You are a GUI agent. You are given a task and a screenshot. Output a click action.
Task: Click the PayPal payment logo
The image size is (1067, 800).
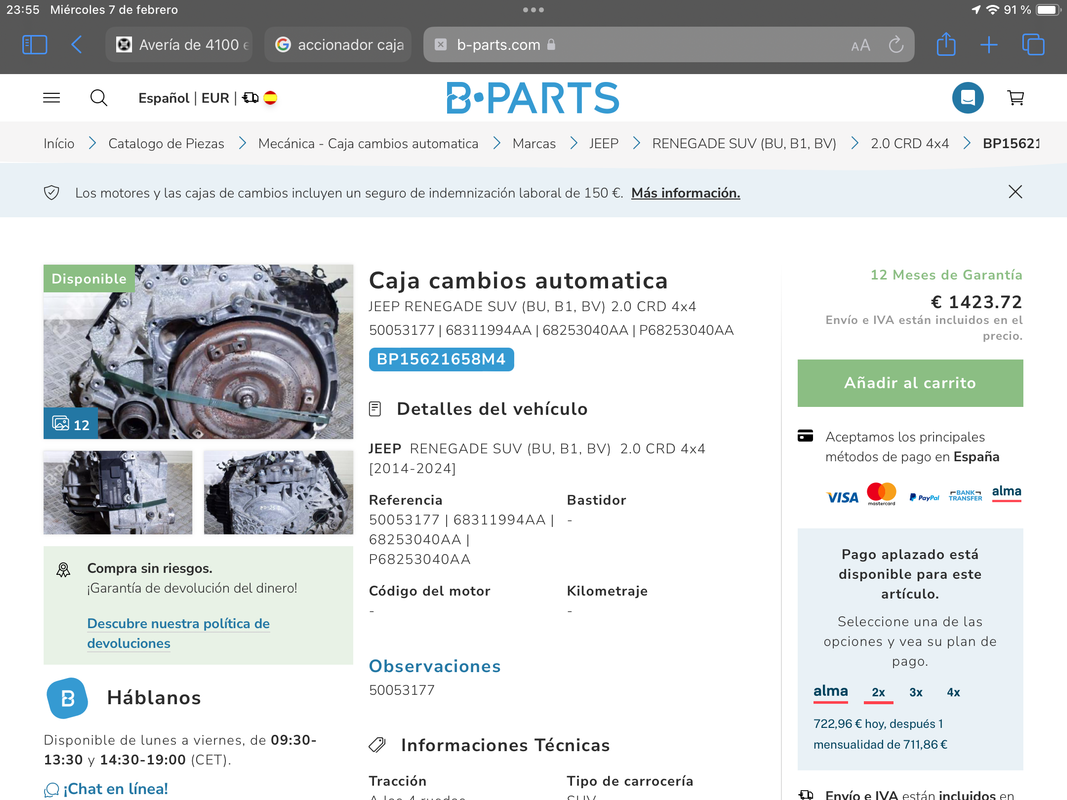[x=923, y=497]
